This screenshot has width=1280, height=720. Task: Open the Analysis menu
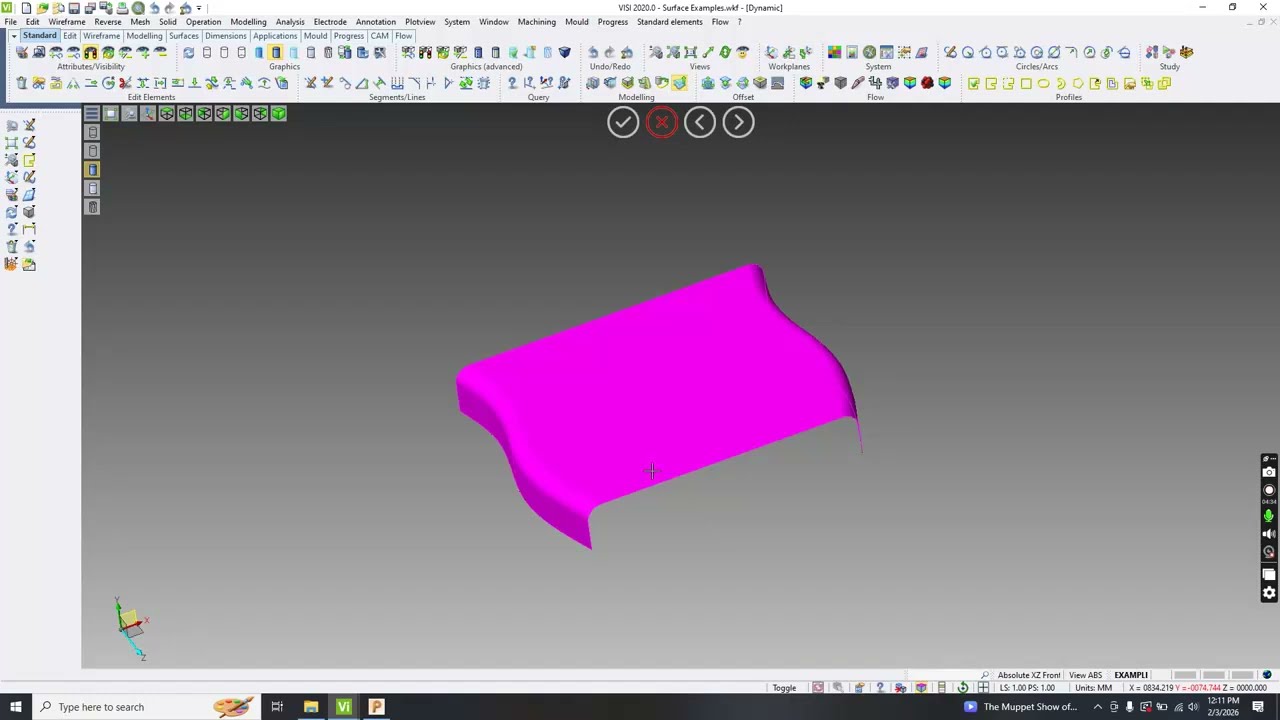(290, 22)
